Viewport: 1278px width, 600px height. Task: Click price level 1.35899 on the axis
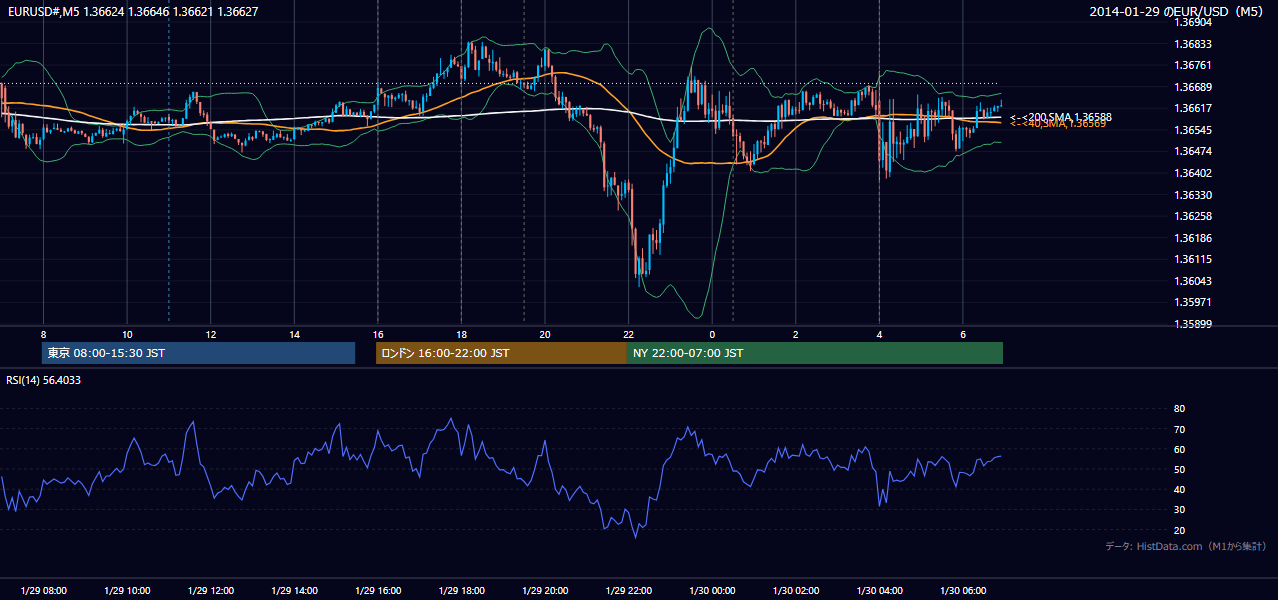(1192, 324)
